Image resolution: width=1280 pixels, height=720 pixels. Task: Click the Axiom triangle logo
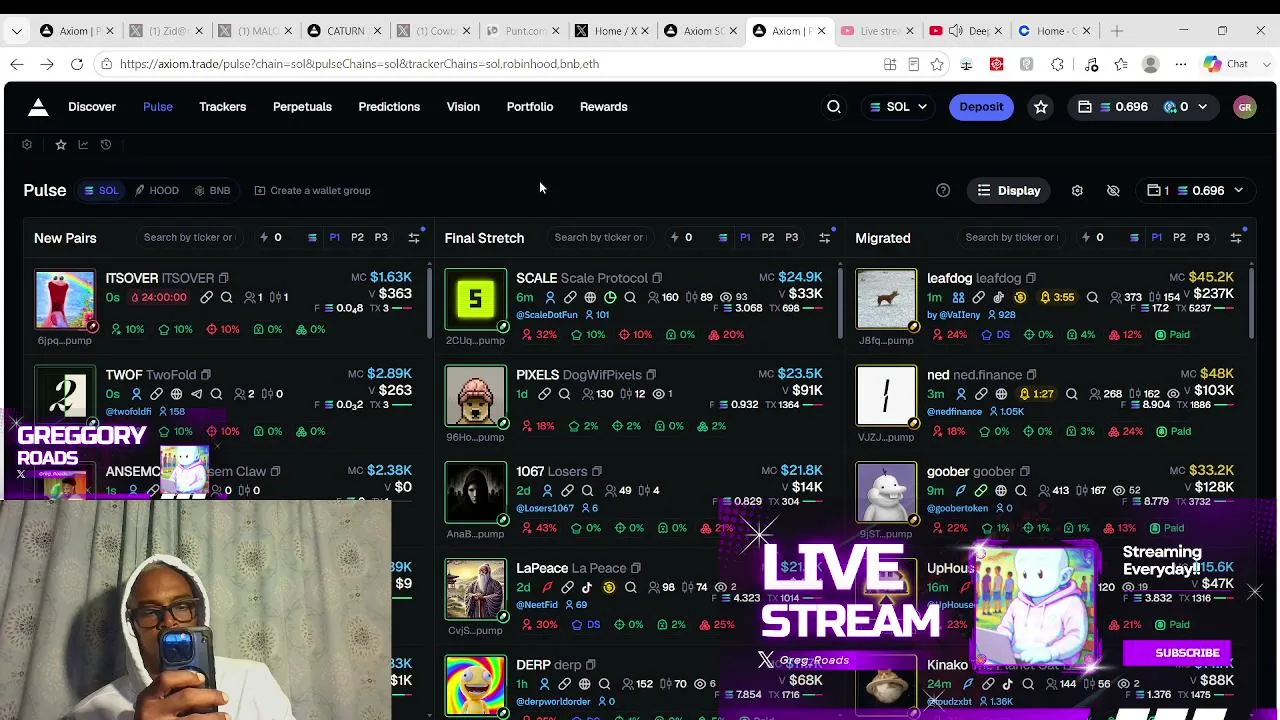point(38,107)
